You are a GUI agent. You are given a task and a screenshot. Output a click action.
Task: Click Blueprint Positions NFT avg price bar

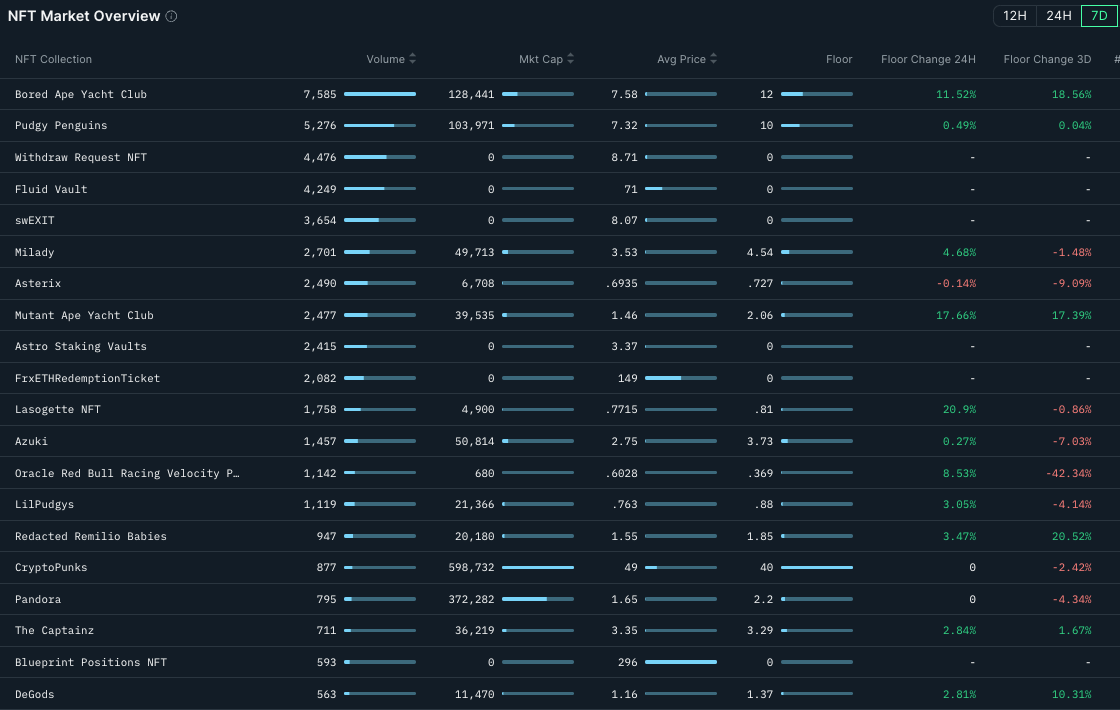point(681,663)
